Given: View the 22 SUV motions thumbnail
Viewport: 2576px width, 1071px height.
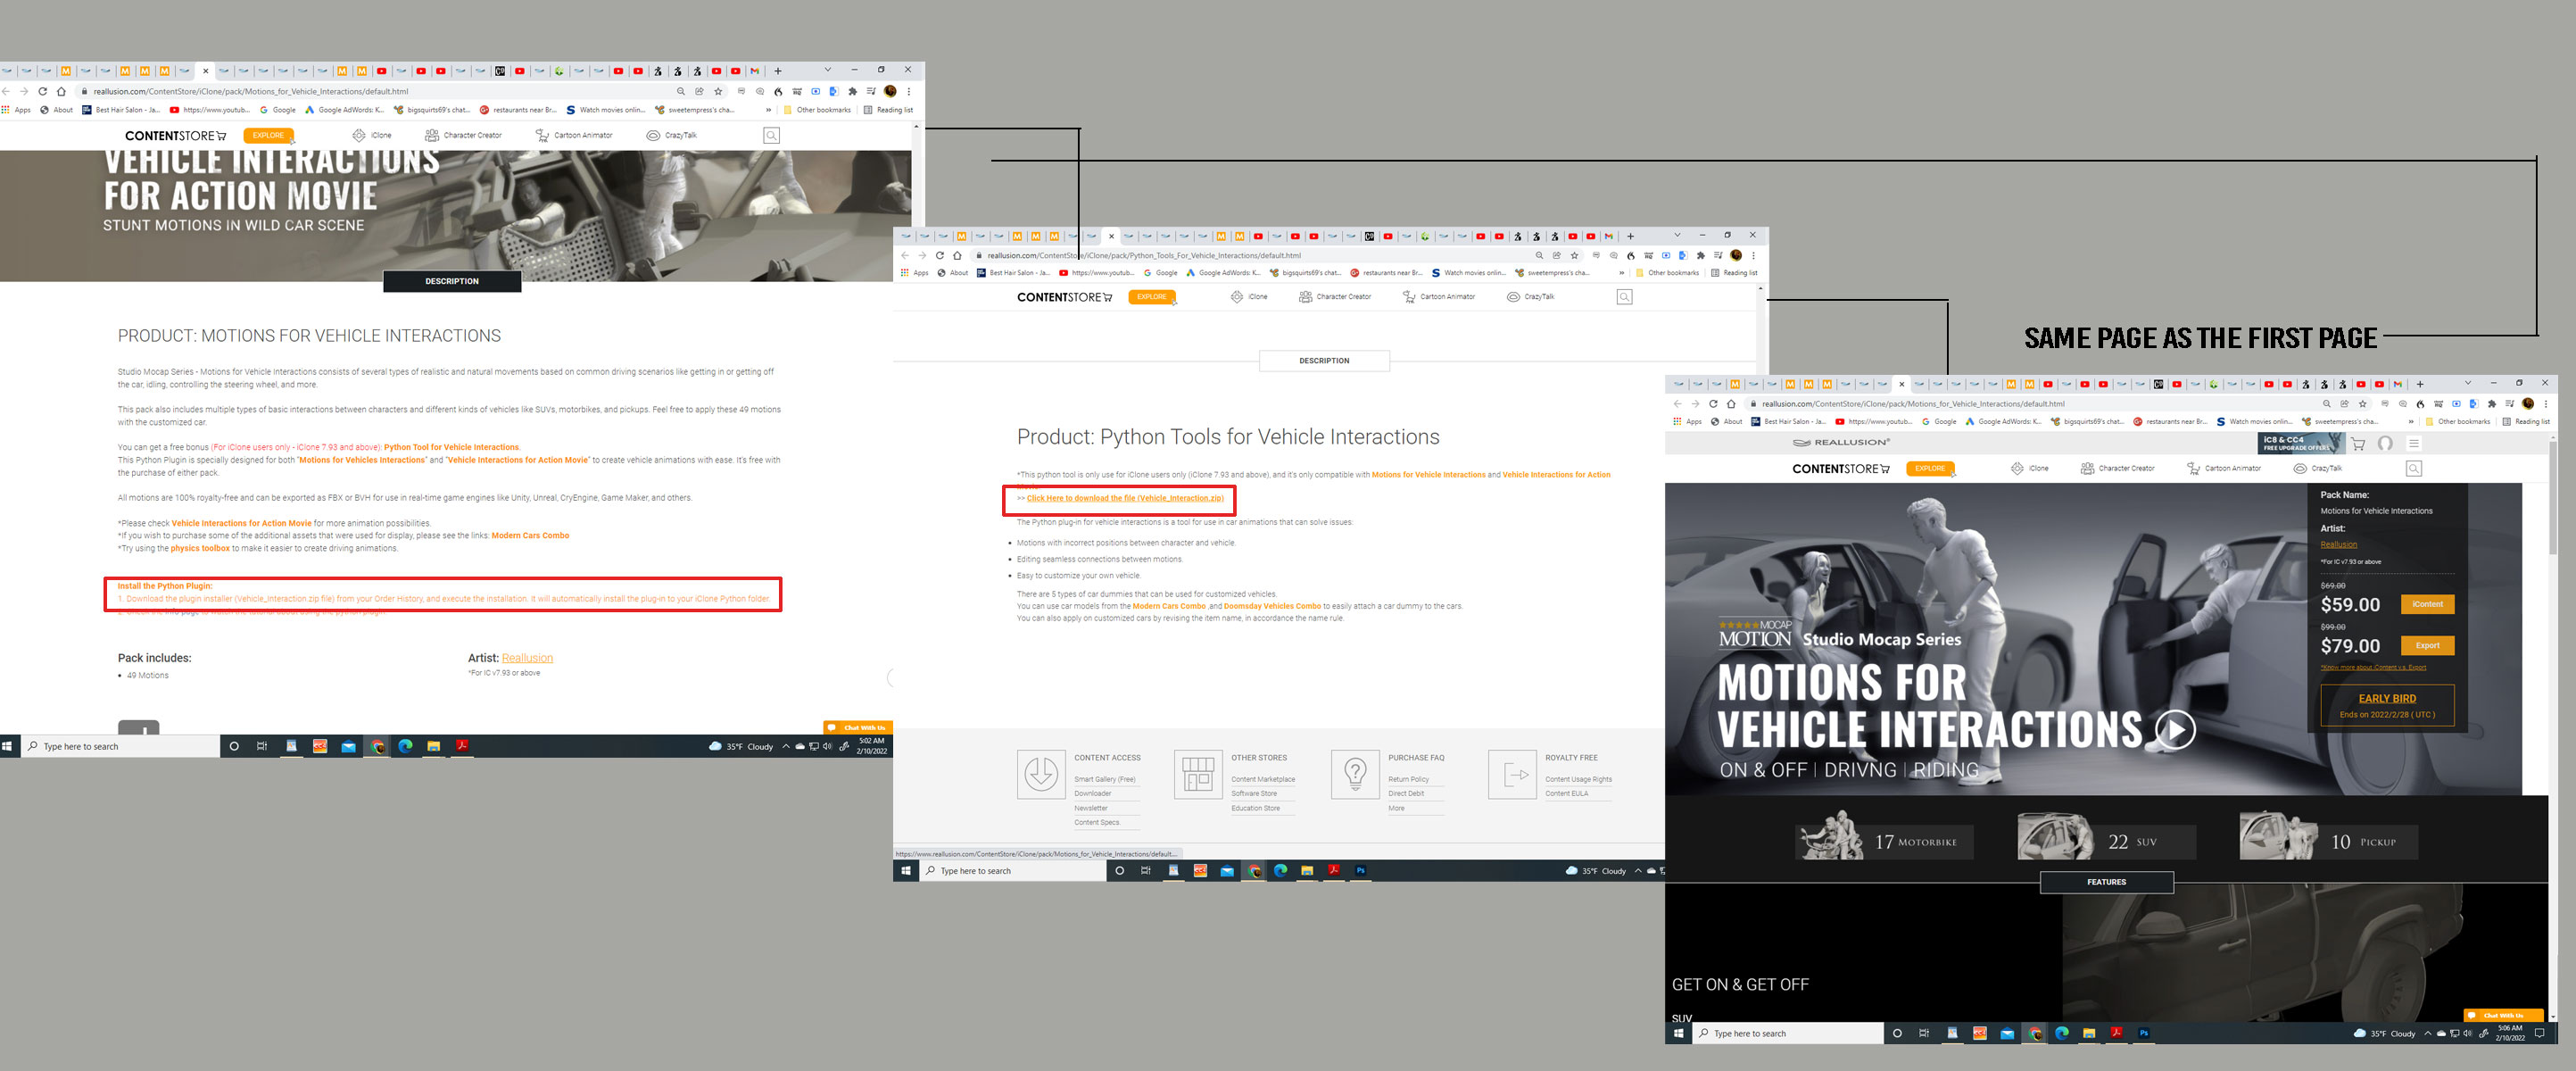Looking at the screenshot, I should [x=2106, y=840].
